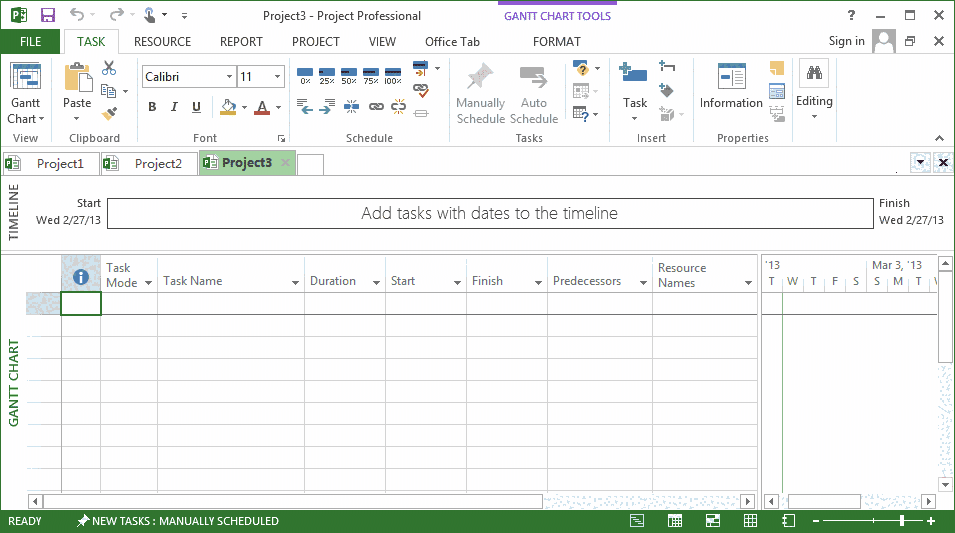Click the Task Notes yellow icon
This screenshot has width=955, height=533.
coord(777,69)
